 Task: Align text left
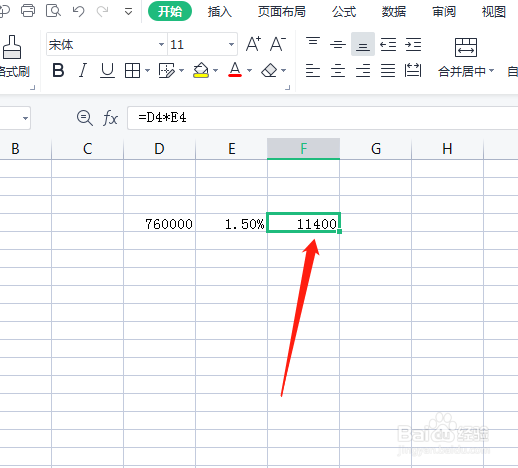[313, 70]
